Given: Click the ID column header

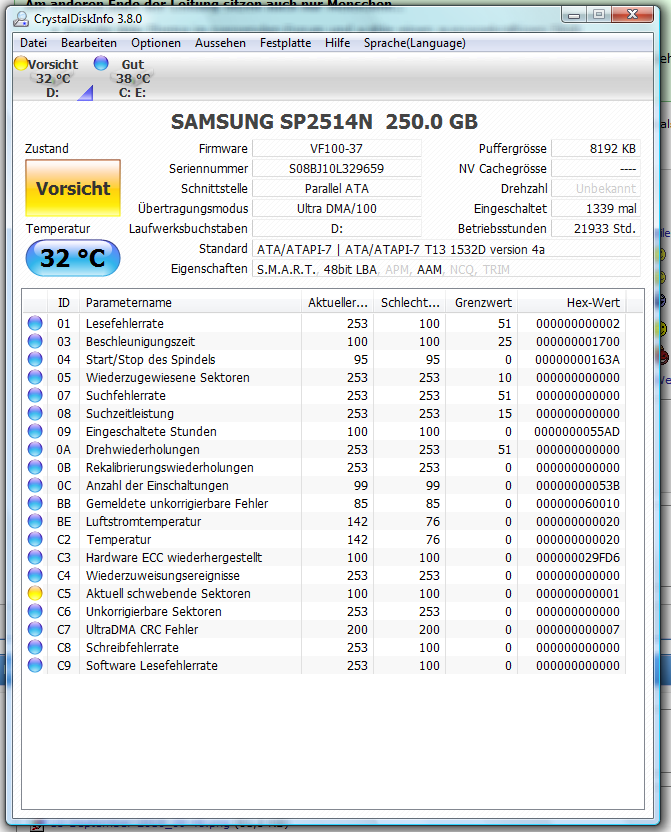Looking at the screenshot, I should click(x=64, y=303).
